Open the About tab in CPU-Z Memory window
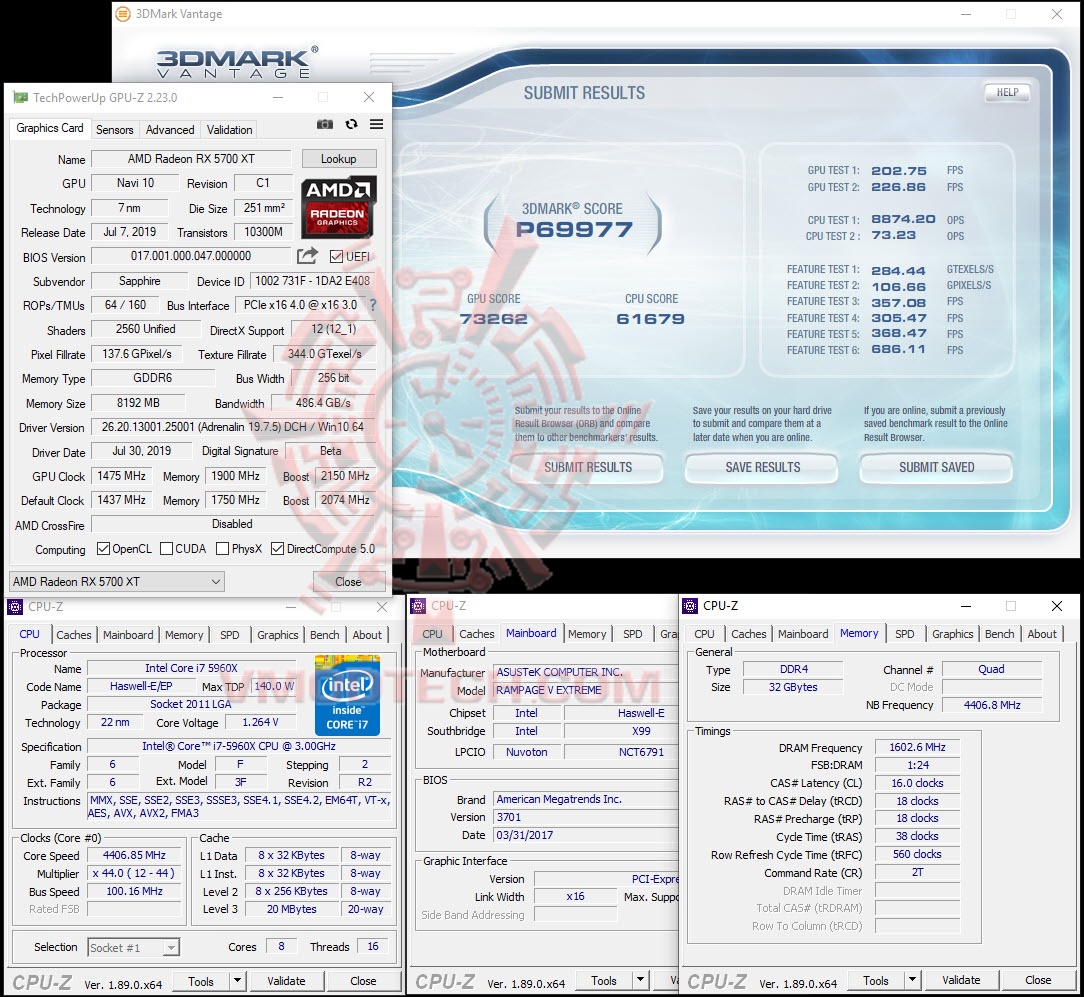This screenshot has height=997, width=1084. [1042, 634]
